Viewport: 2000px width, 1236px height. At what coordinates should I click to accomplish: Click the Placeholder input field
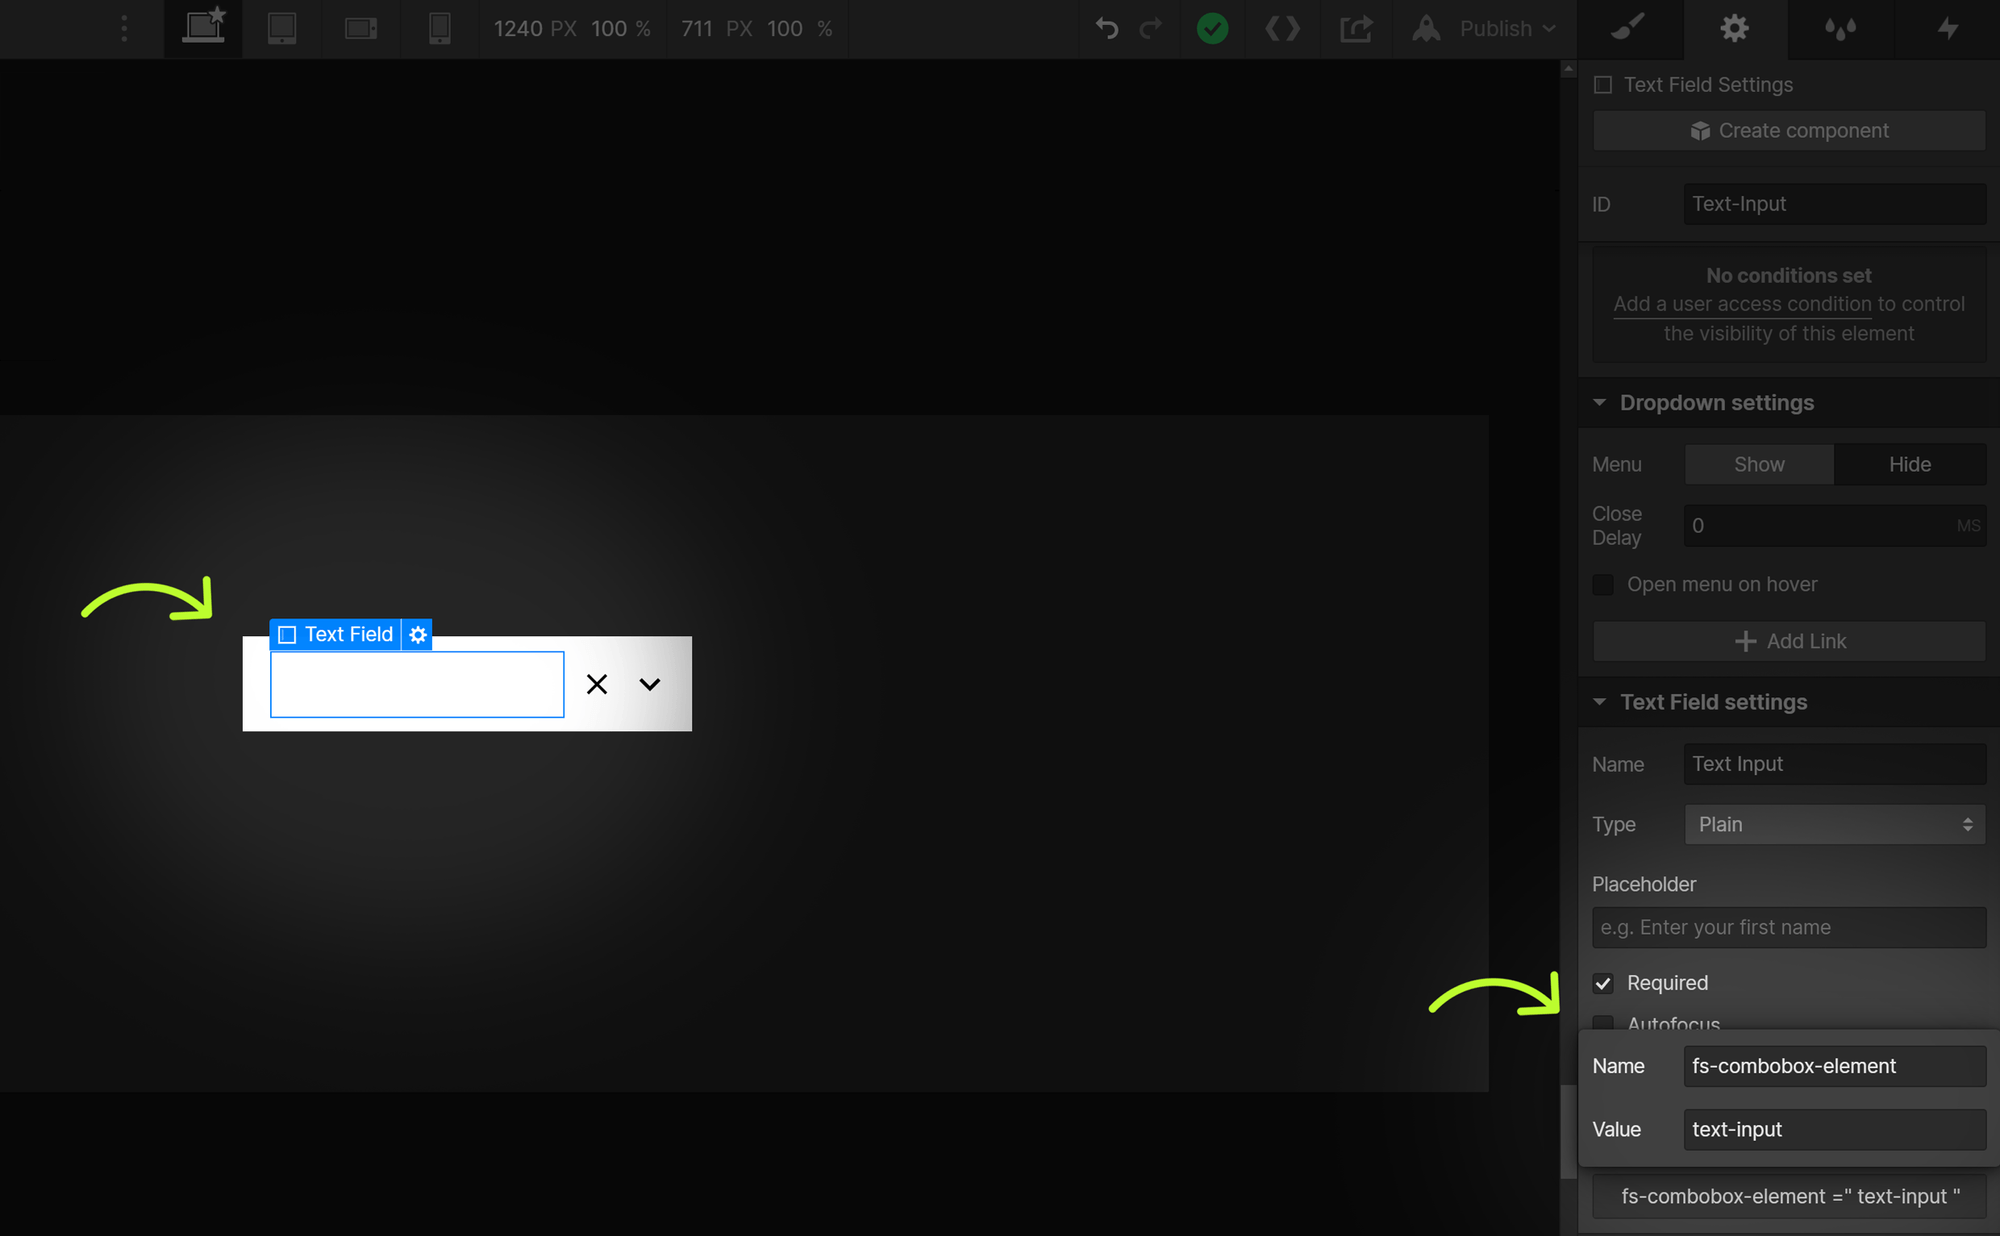(1788, 927)
